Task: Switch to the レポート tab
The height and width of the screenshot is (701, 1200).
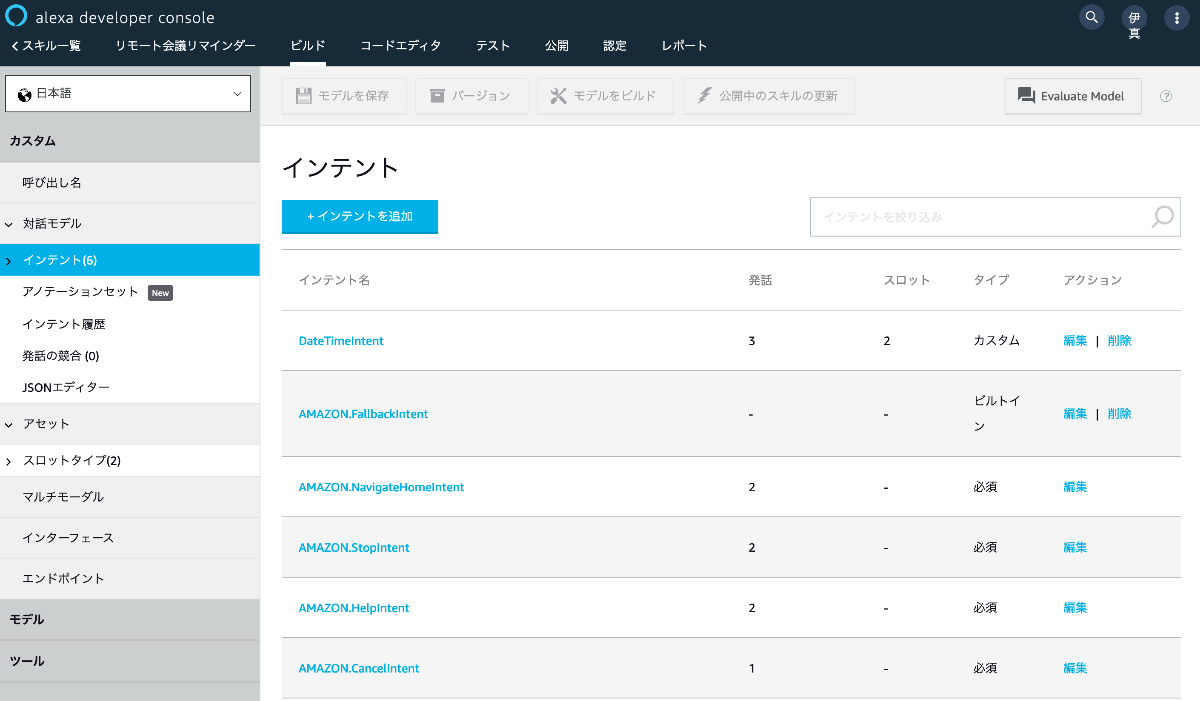Action: point(684,46)
